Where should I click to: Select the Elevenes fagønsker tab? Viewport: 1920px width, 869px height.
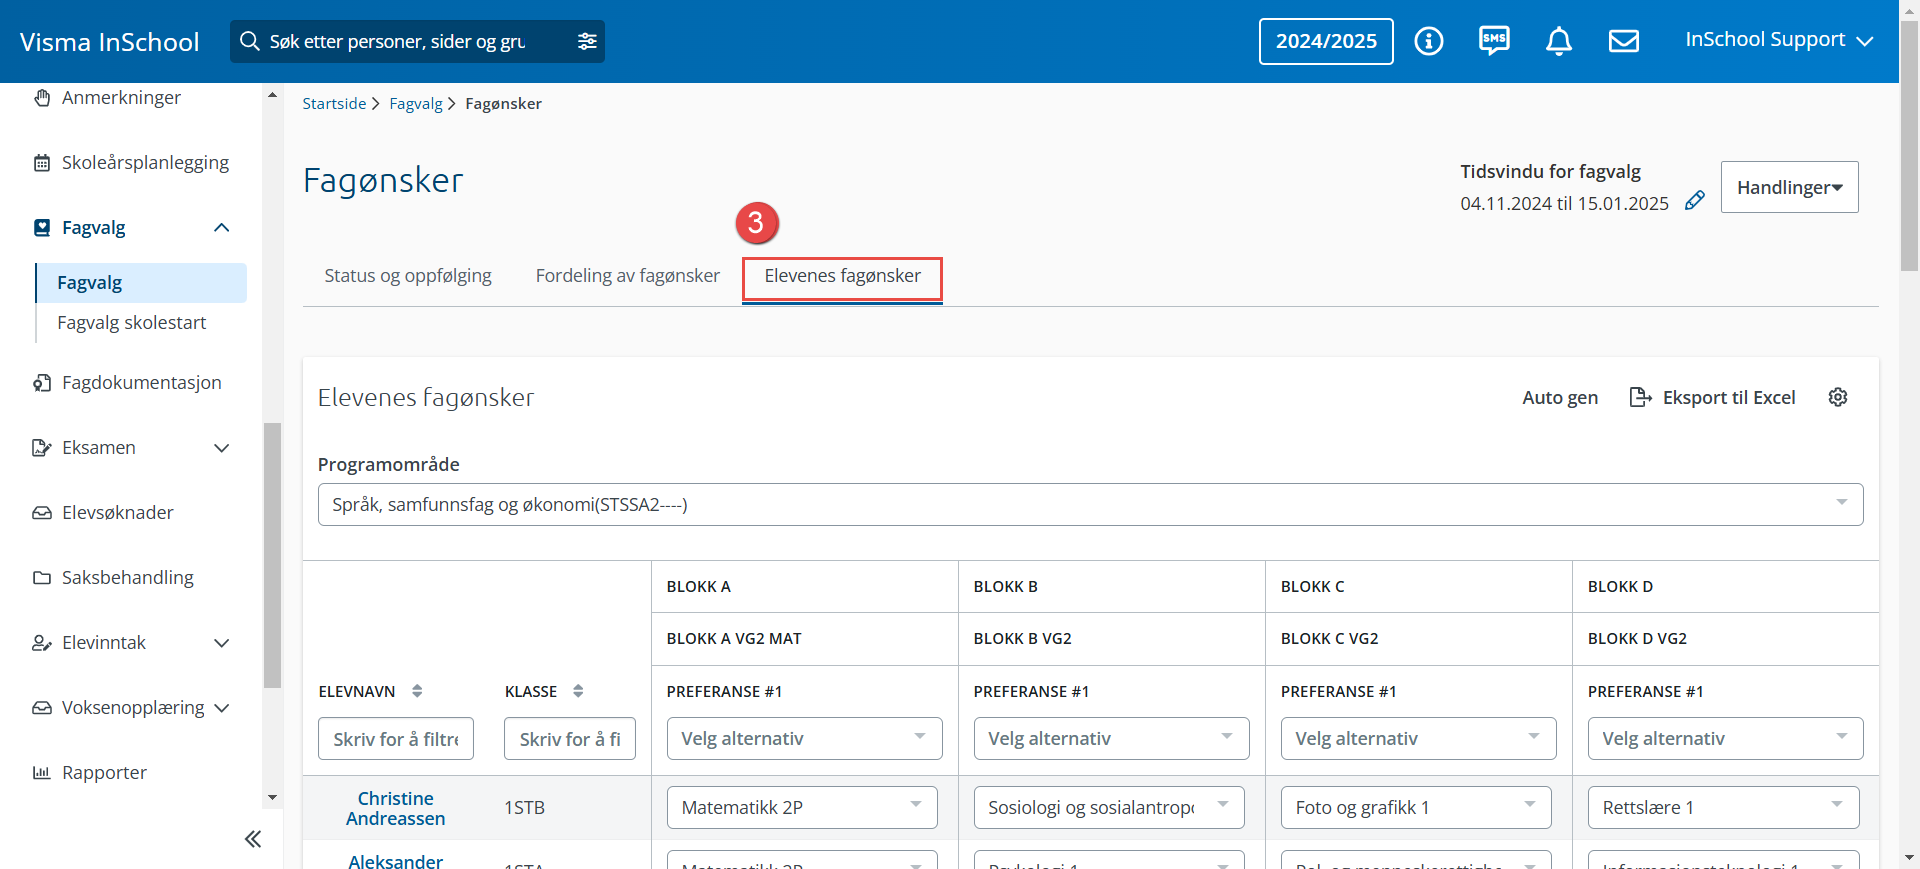coord(842,277)
